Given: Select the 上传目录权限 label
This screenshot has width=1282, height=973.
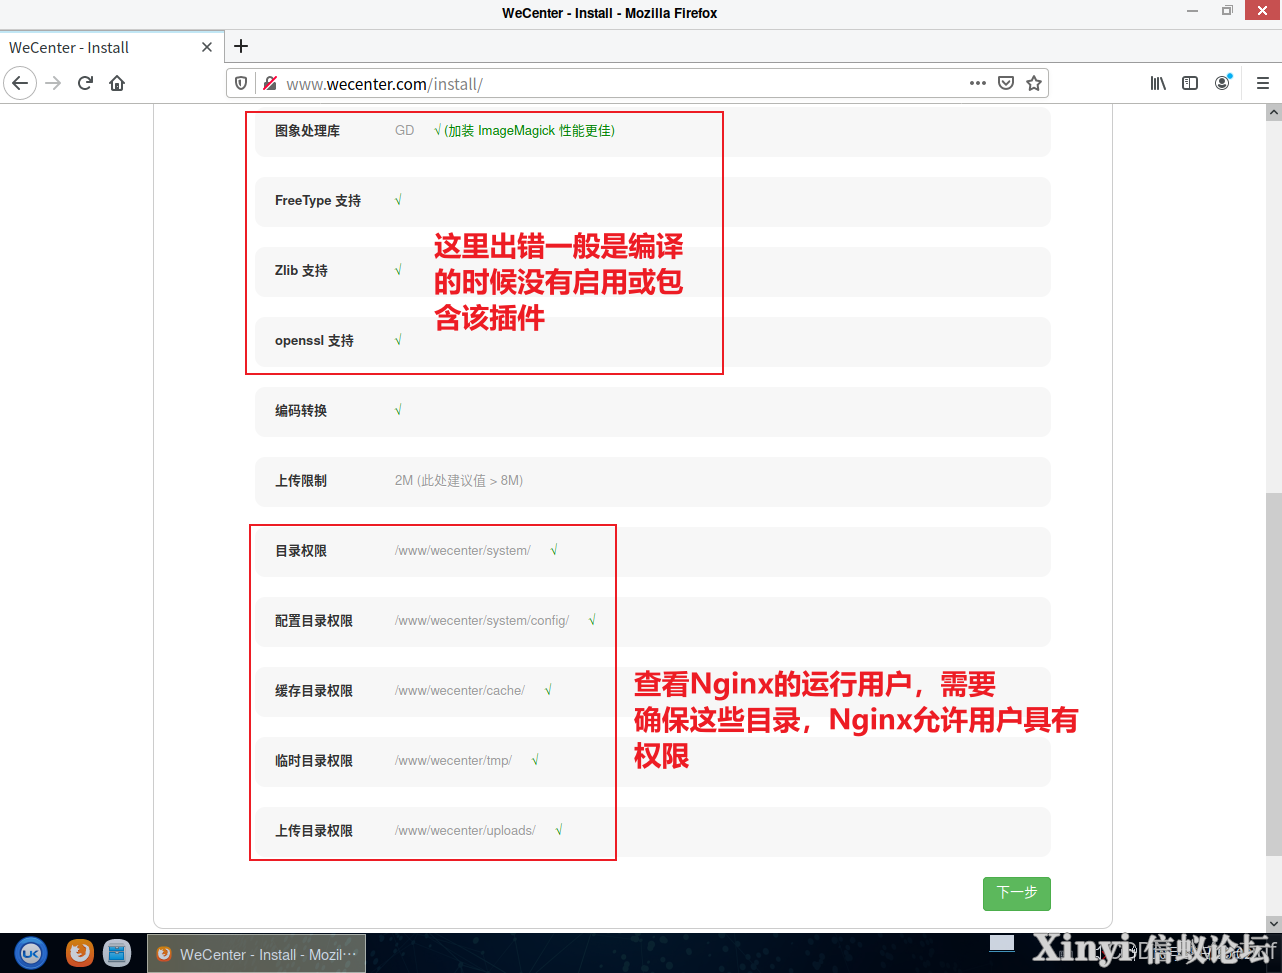Looking at the screenshot, I should [314, 831].
